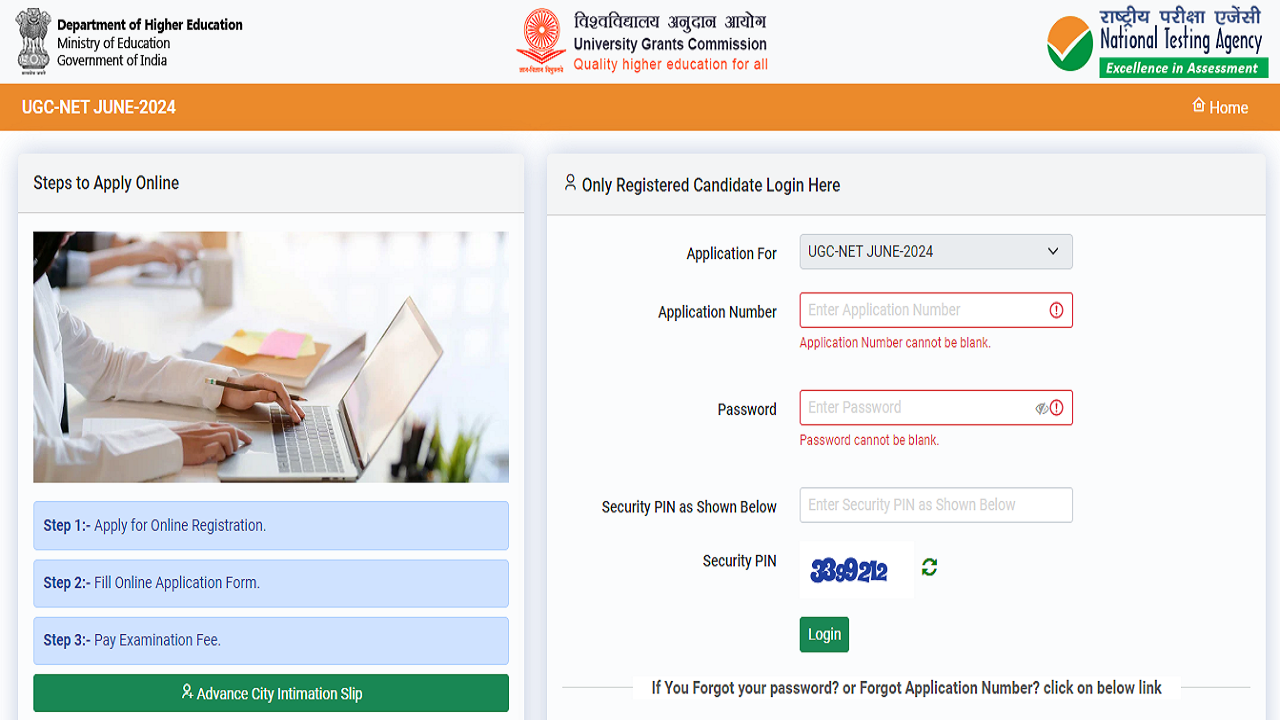Click the Password field error warning icon
The image size is (1280, 720).
coord(1056,408)
